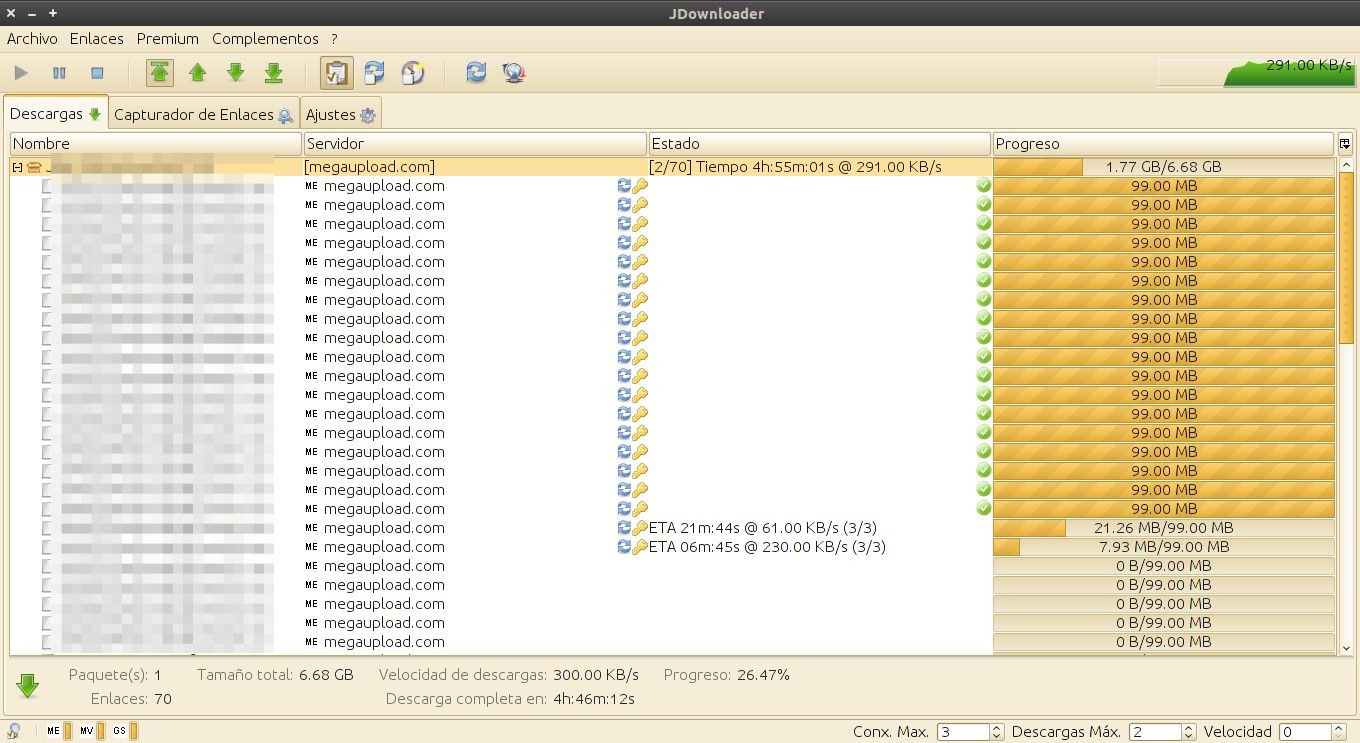1360x743 pixels.
Task: Select the ETA 21m:44s download status
Action: point(763,528)
